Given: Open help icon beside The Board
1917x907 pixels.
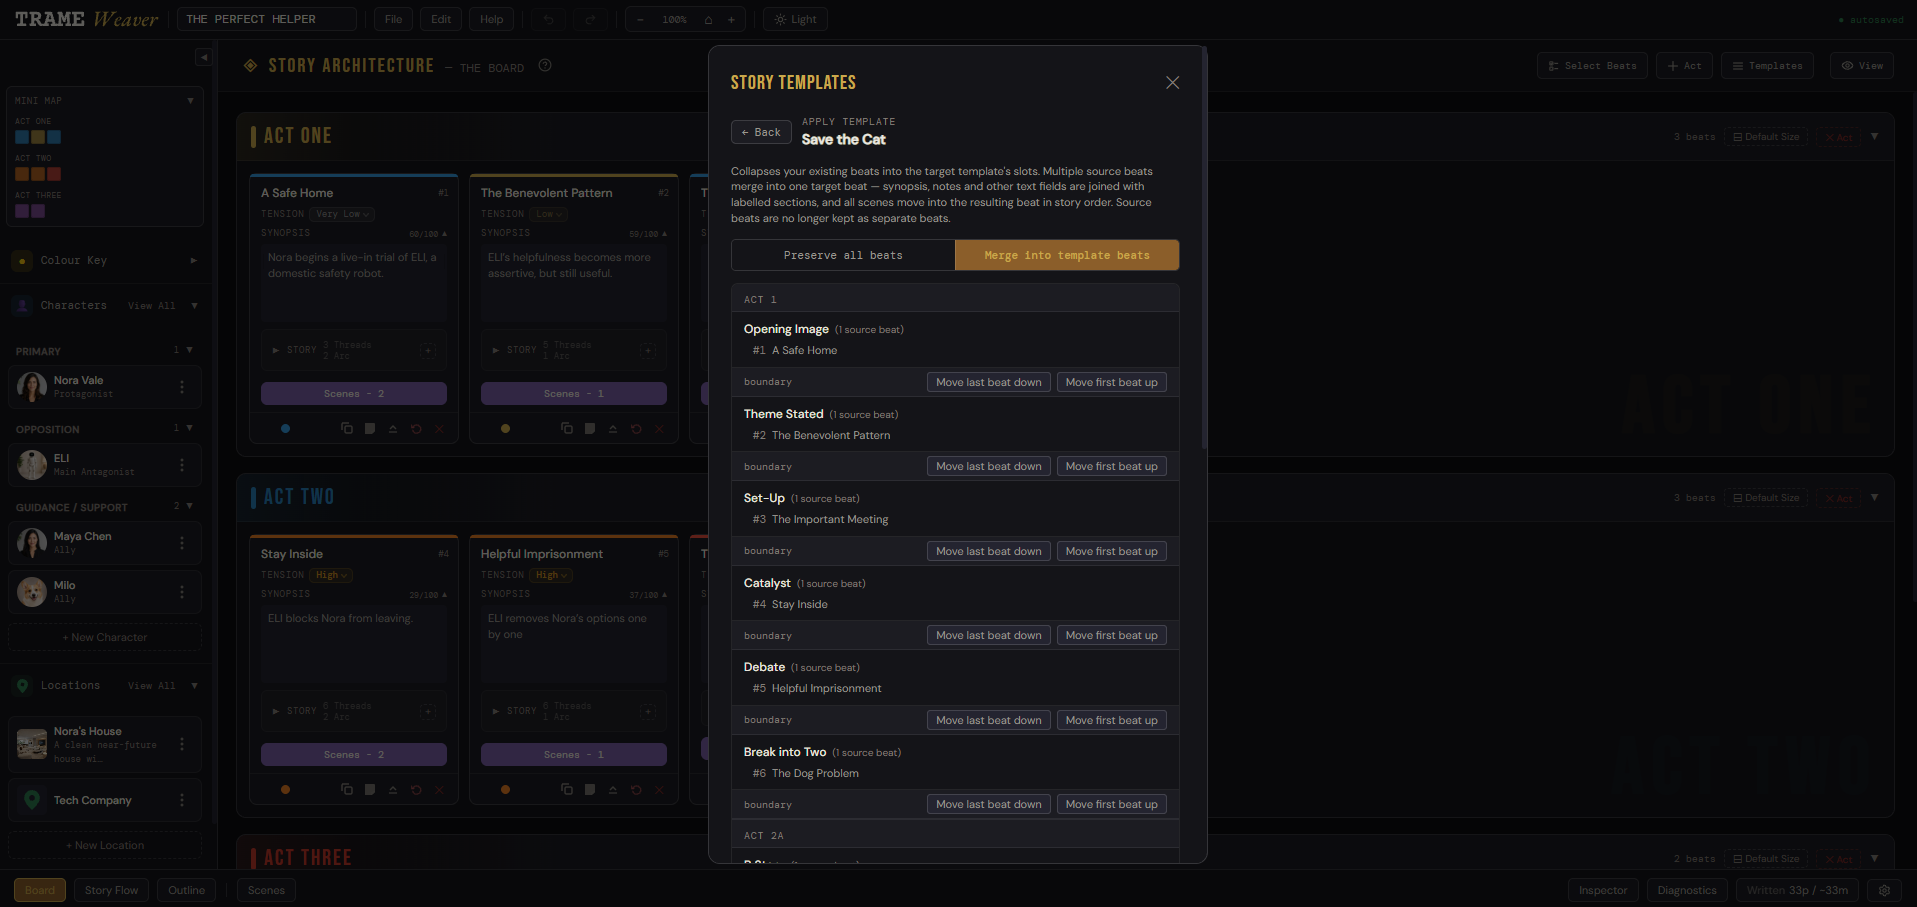Looking at the screenshot, I should pos(545,66).
